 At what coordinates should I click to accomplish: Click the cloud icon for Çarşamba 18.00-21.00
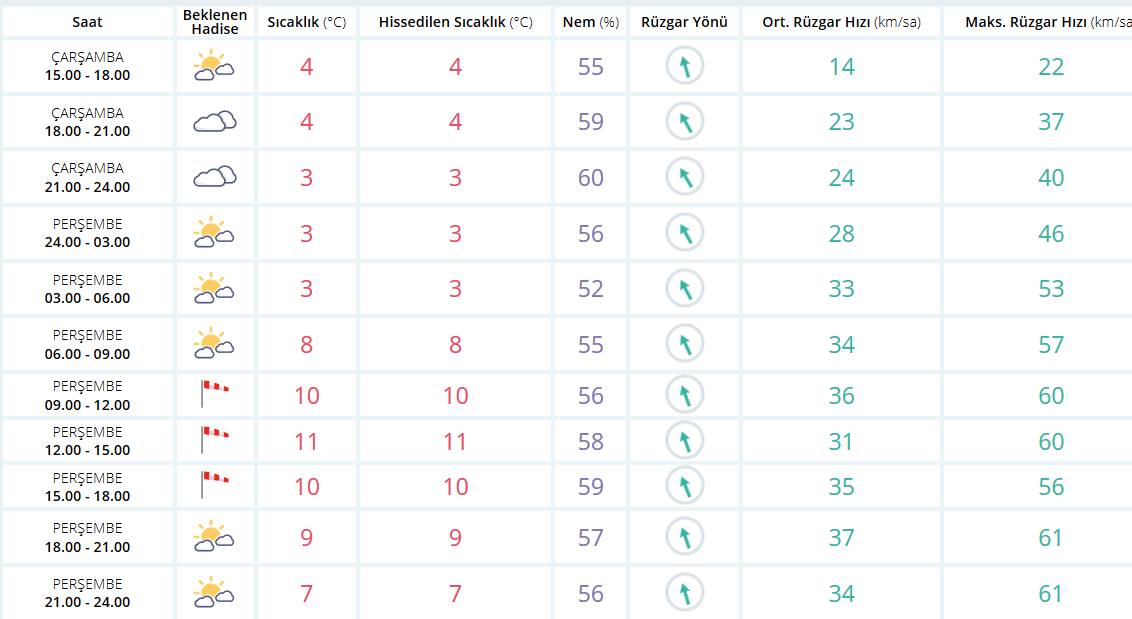[214, 122]
